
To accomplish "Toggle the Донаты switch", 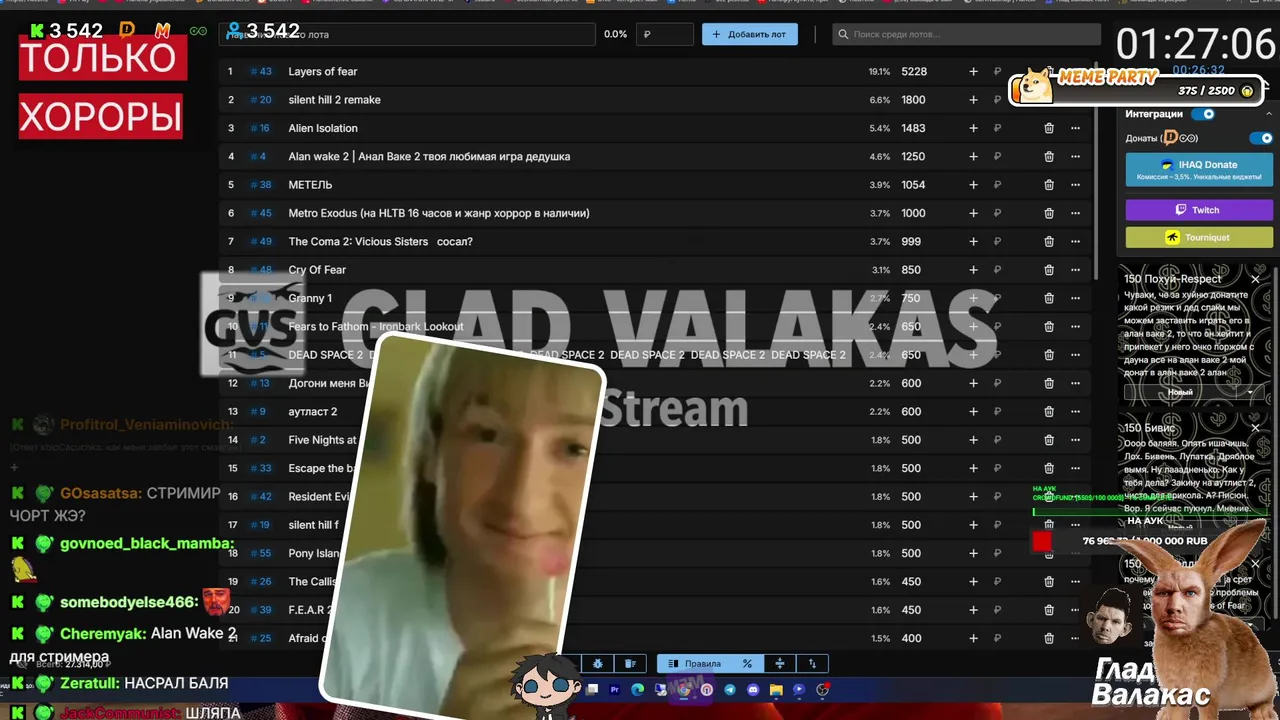I will pyautogui.click(x=1261, y=138).
